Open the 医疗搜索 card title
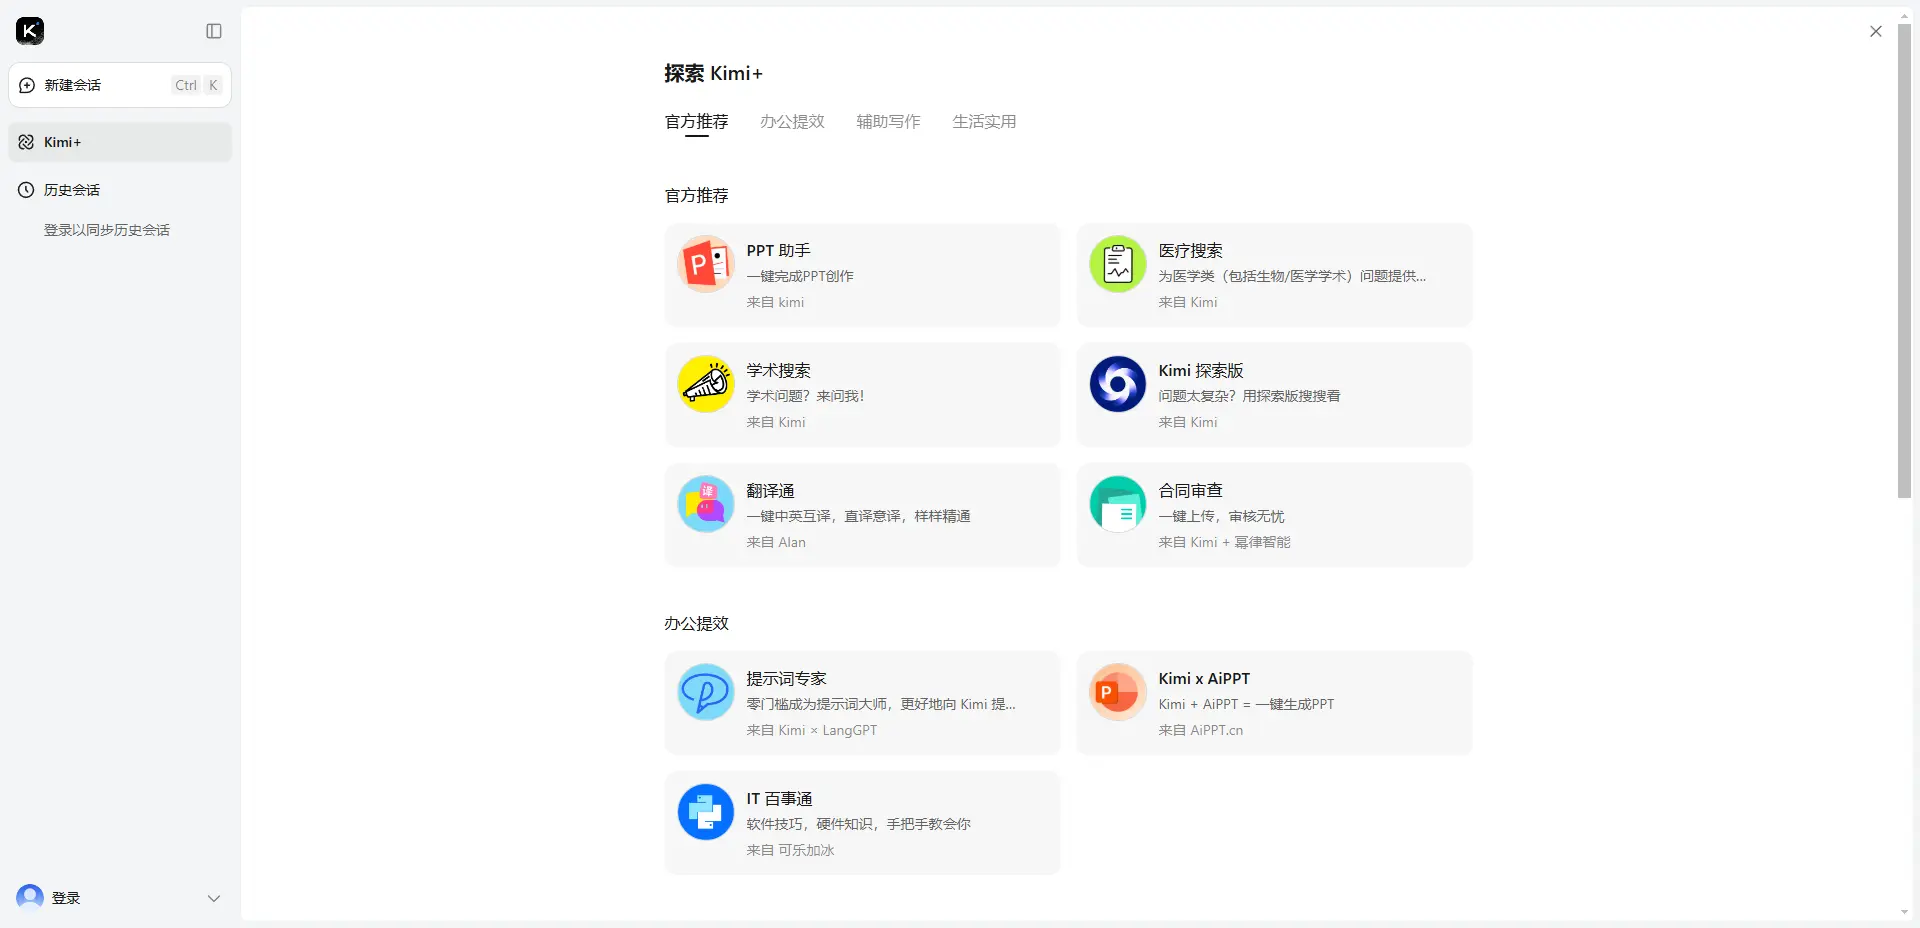The image size is (1920, 928). (x=1190, y=251)
